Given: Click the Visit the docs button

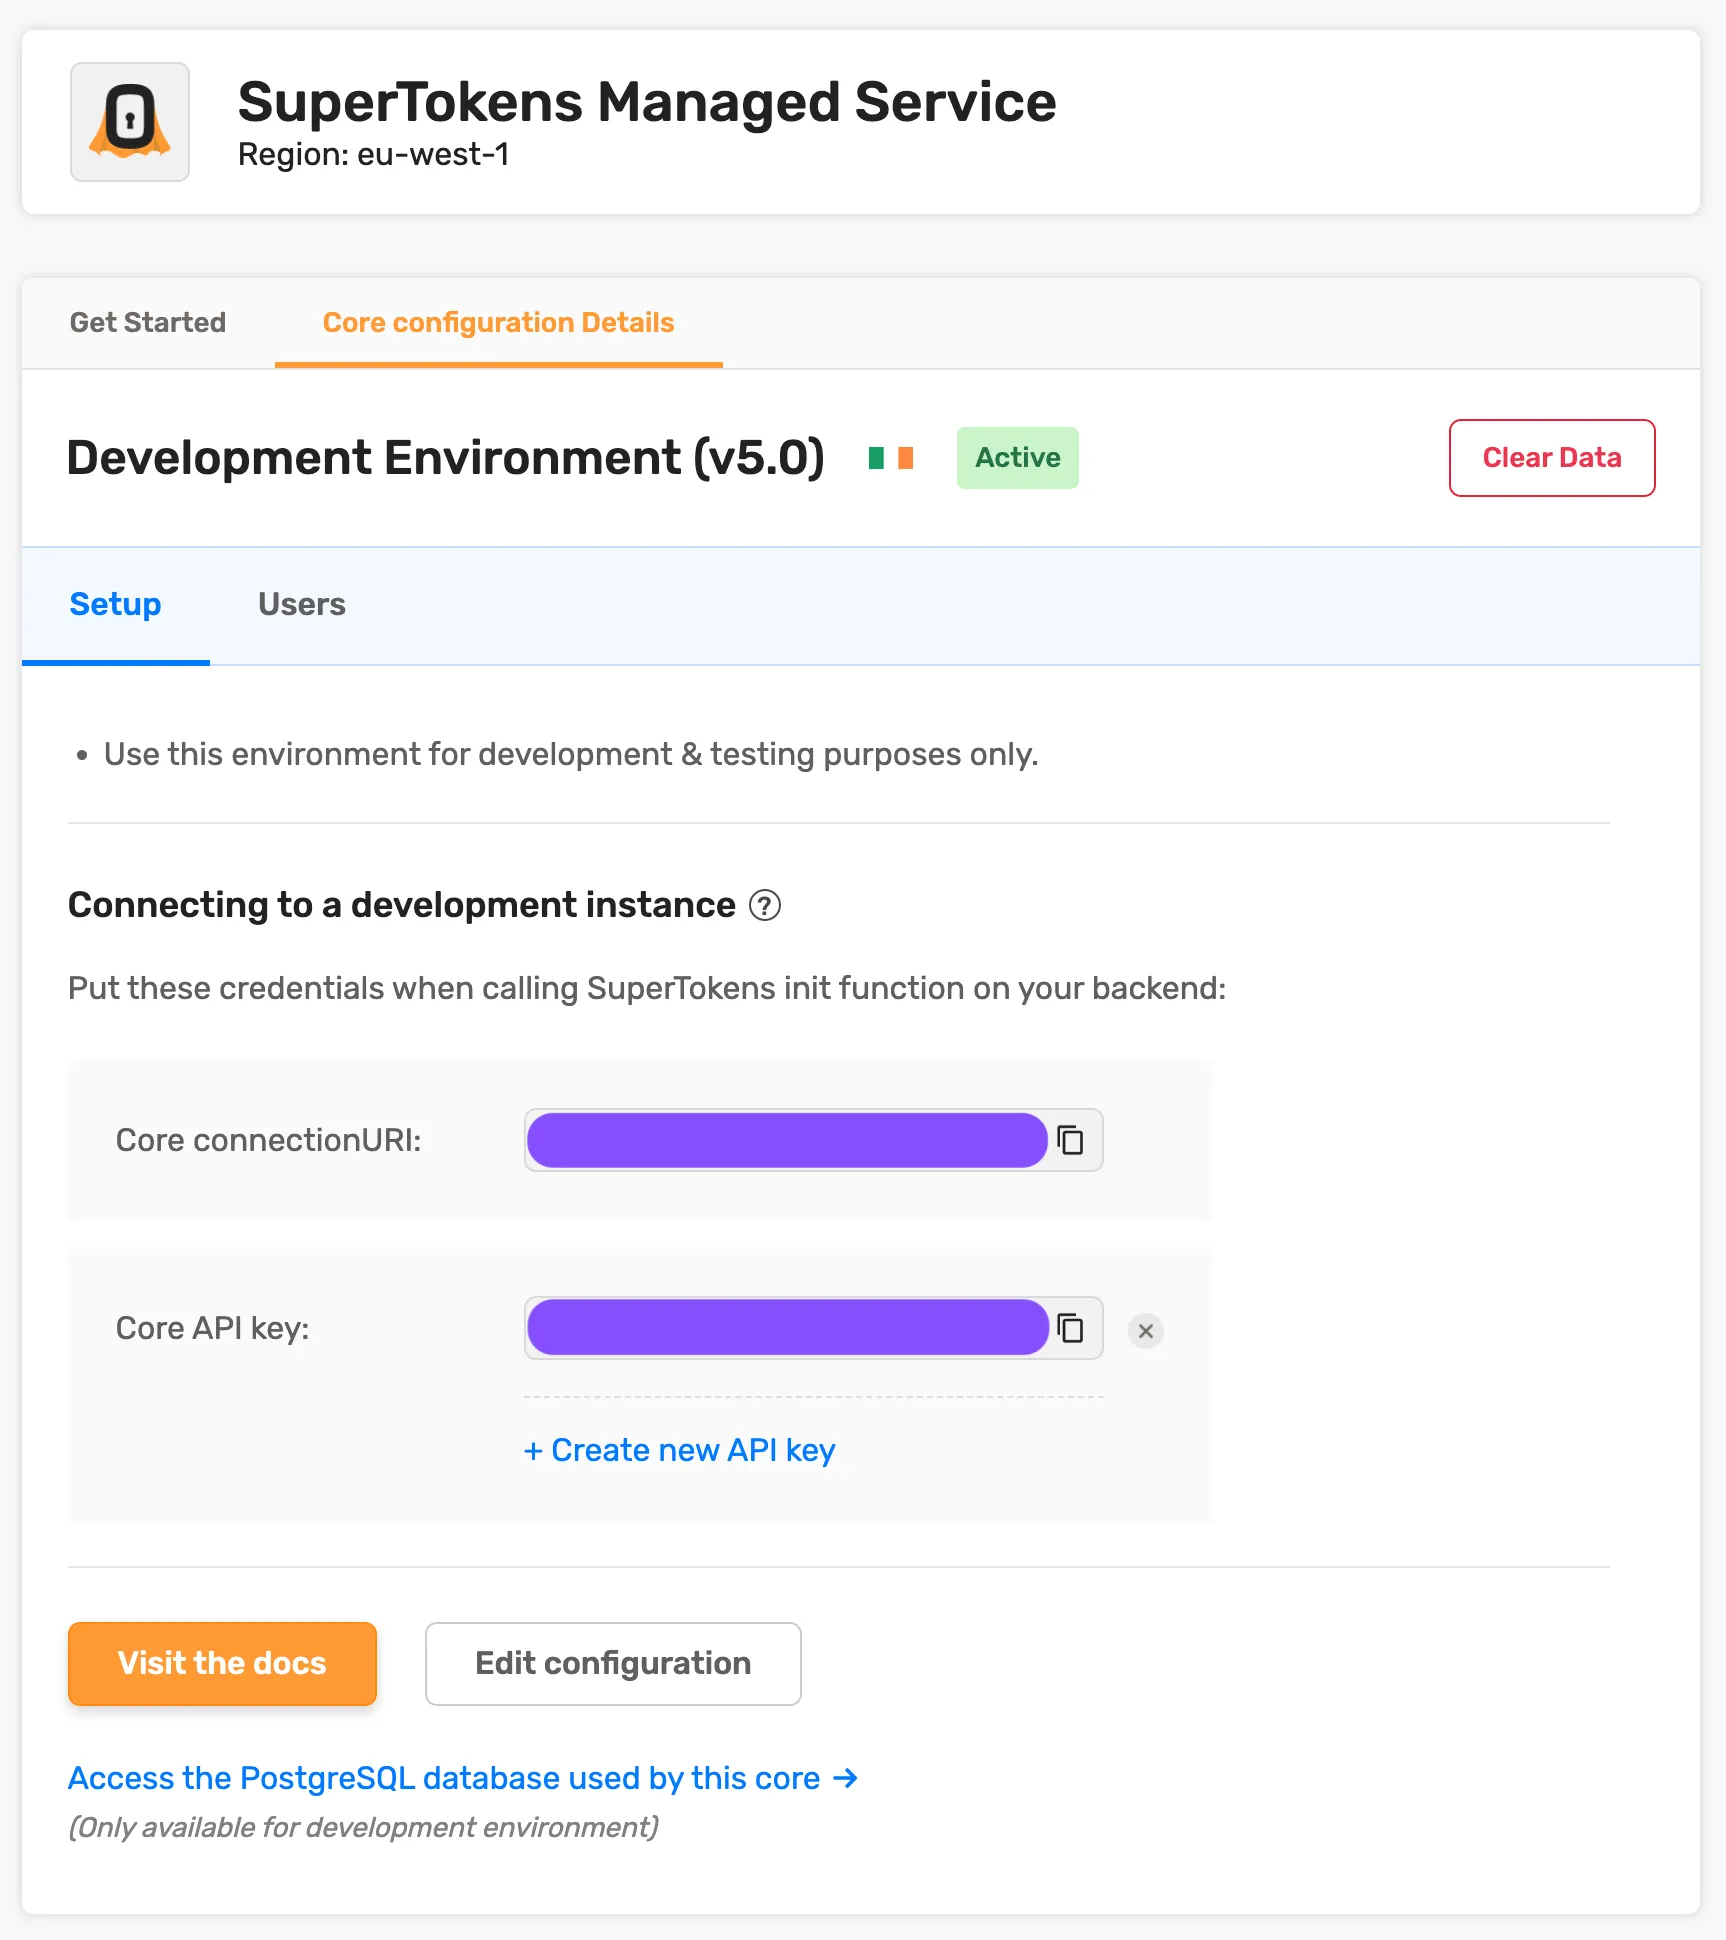Looking at the screenshot, I should point(222,1663).
